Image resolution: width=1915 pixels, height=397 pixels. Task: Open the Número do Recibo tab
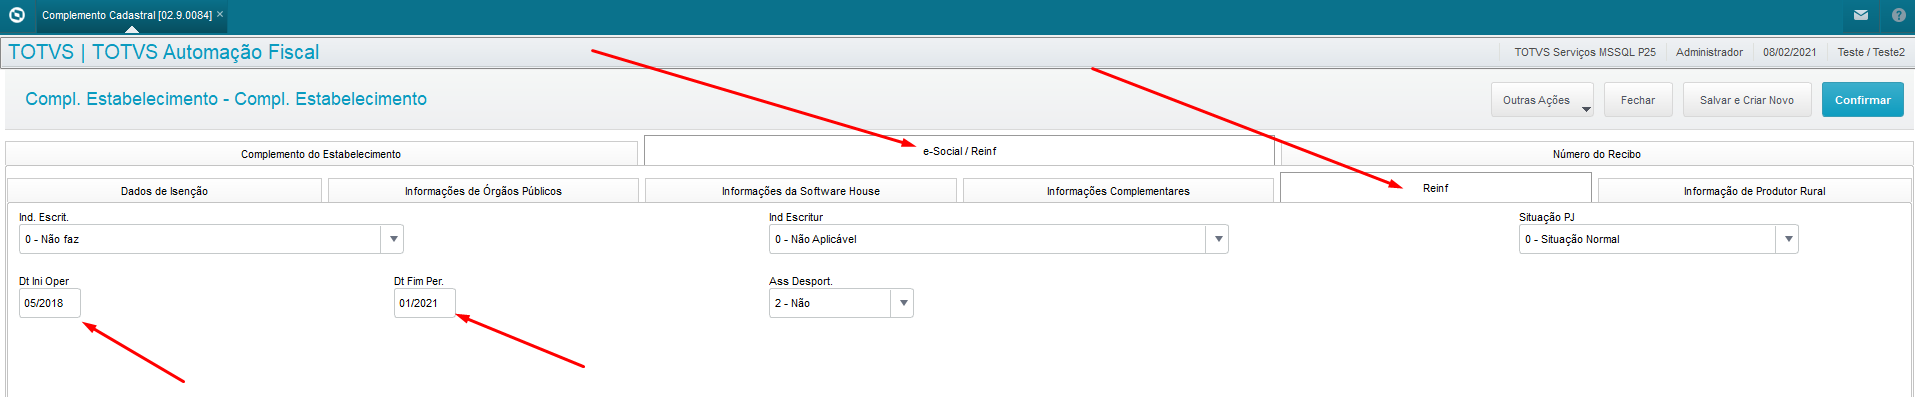1596,154
